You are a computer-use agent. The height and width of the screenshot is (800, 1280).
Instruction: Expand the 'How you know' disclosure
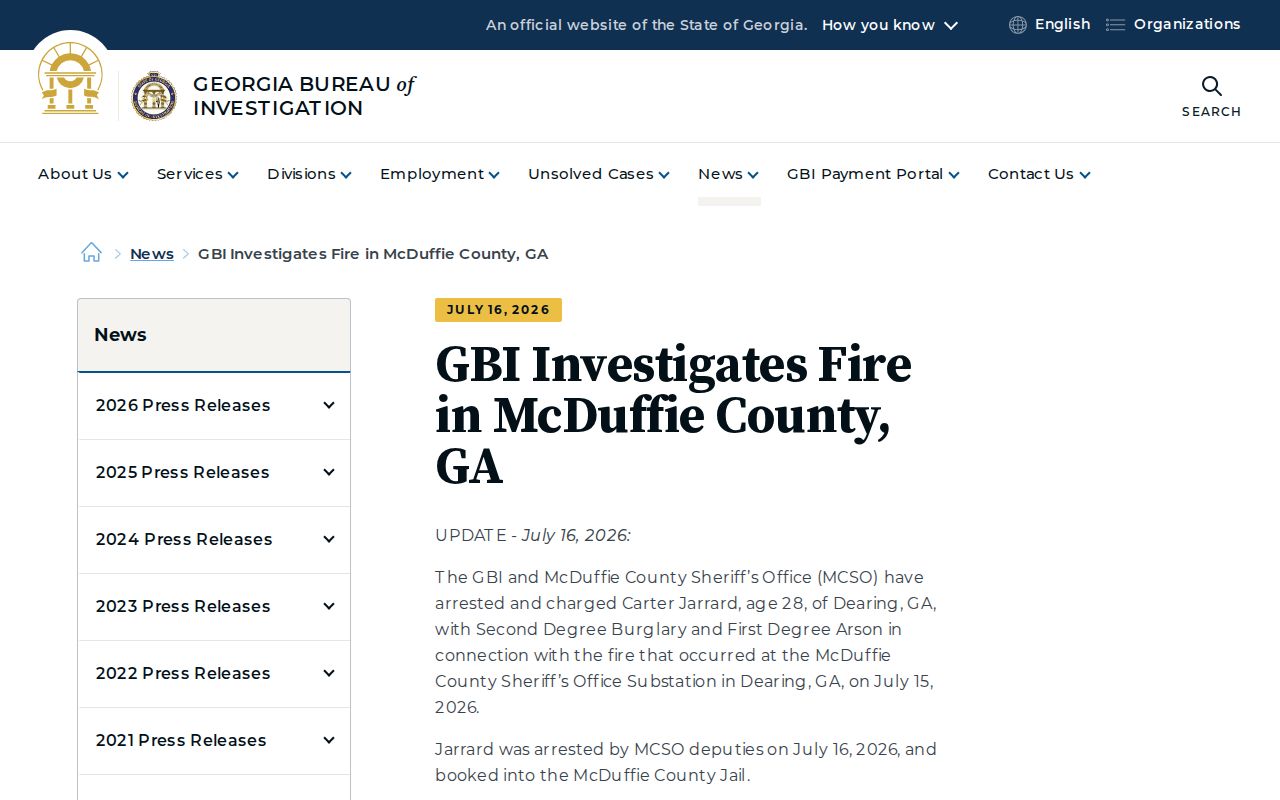point(890,25)
